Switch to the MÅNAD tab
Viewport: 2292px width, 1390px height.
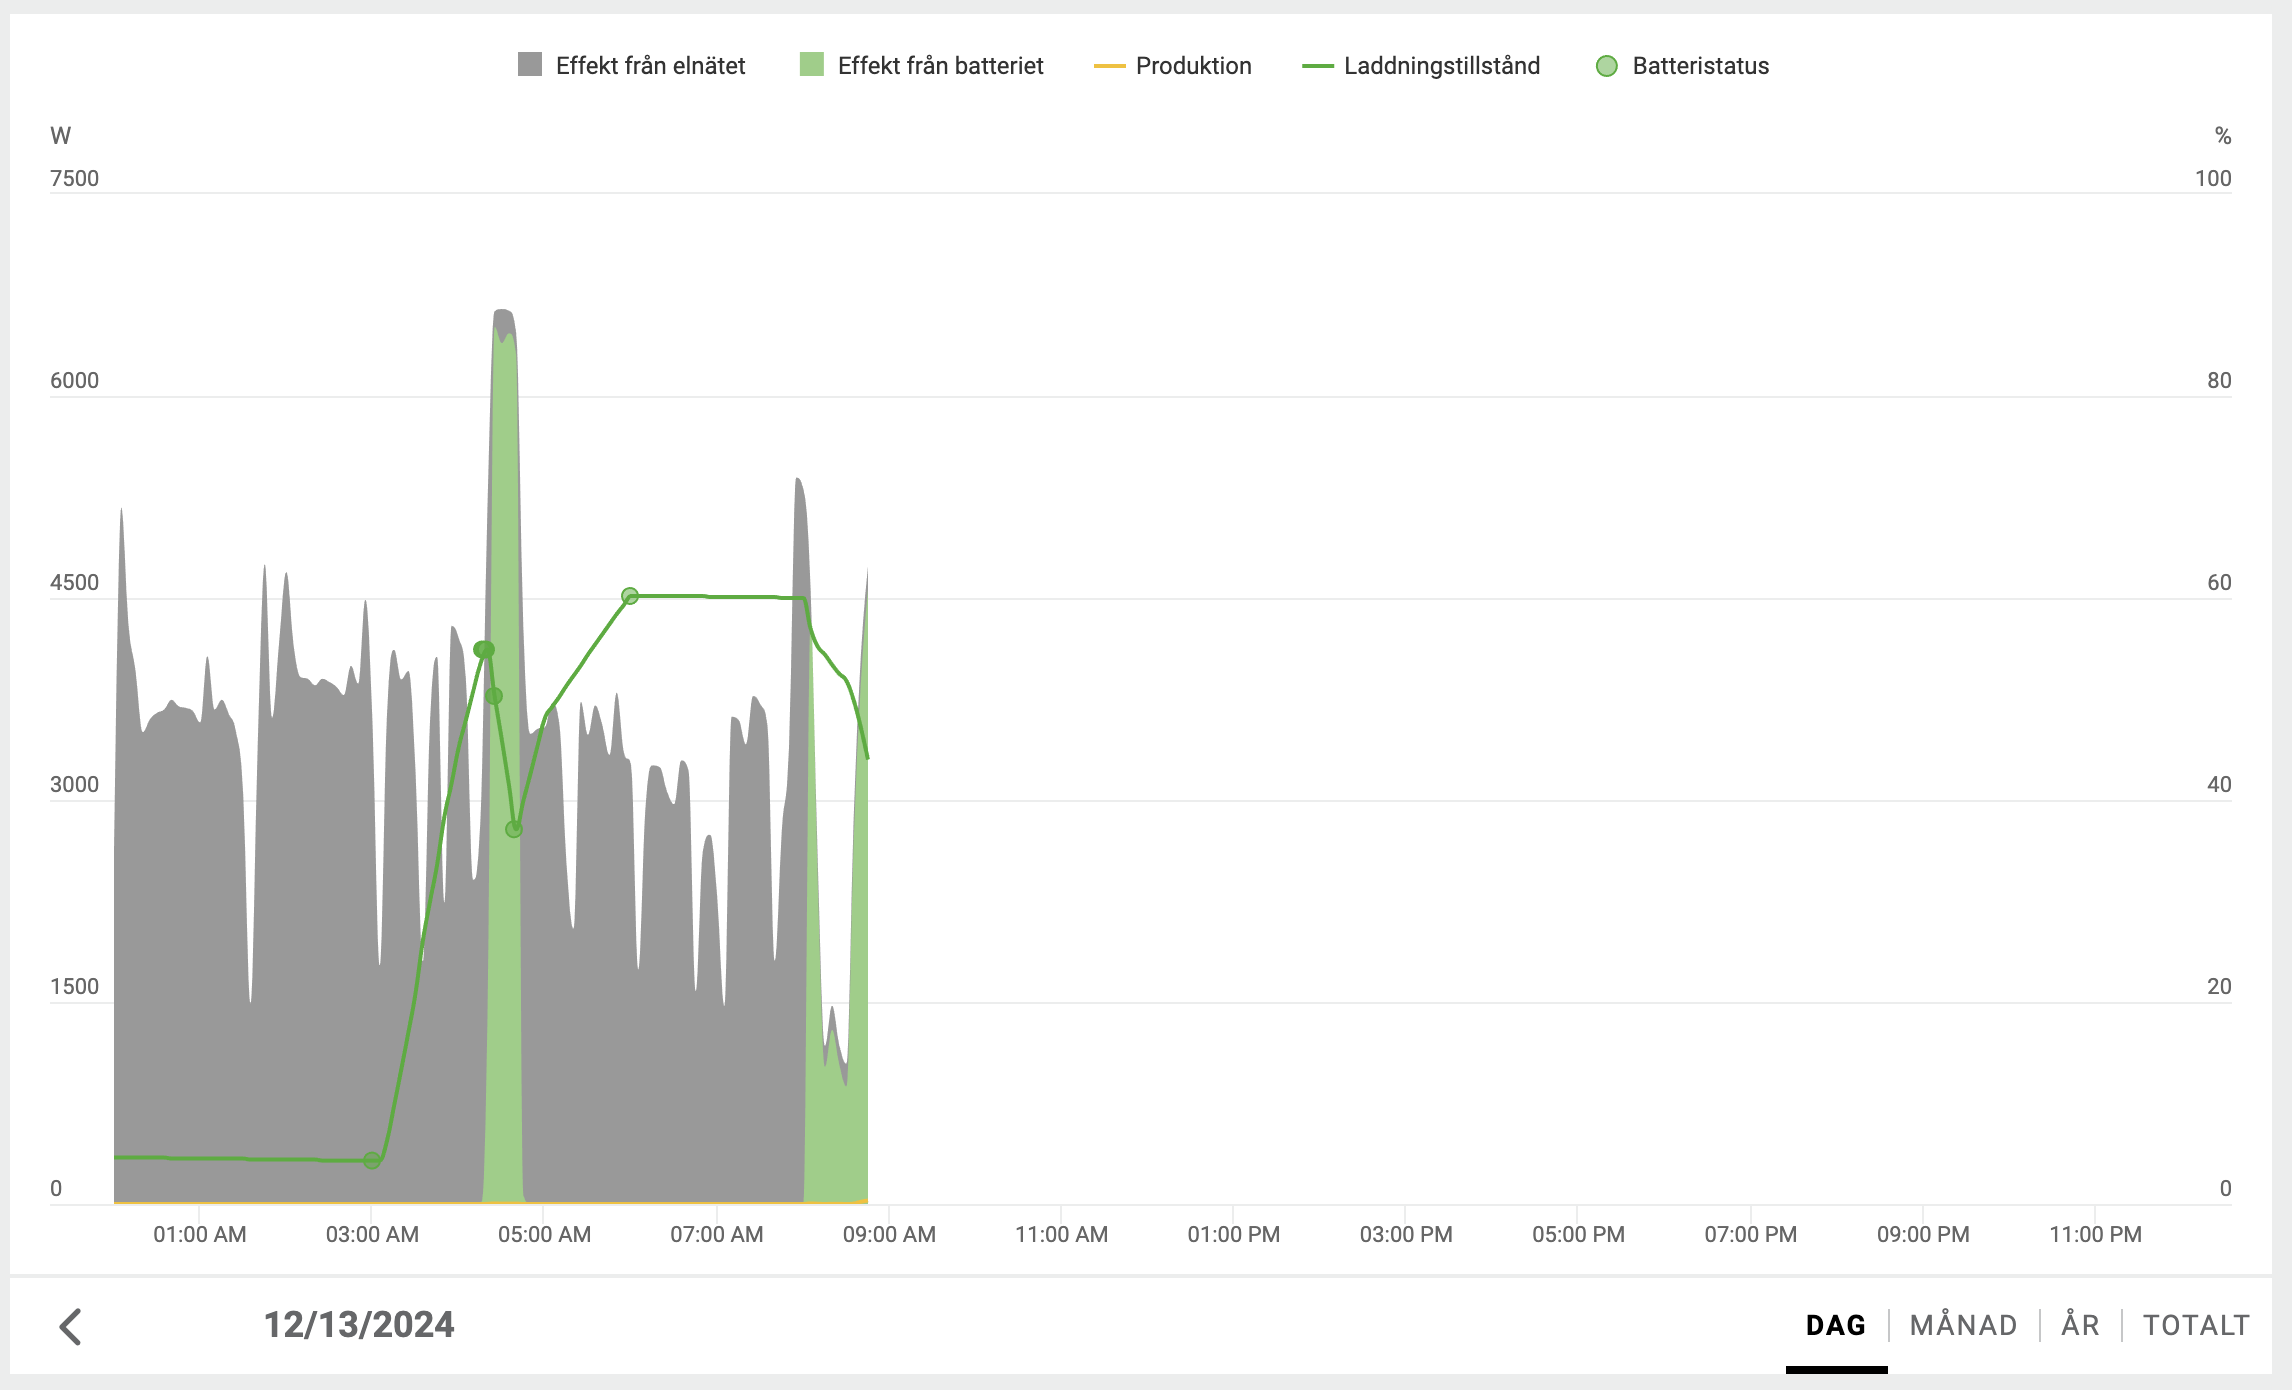tap(1963, 1325)
